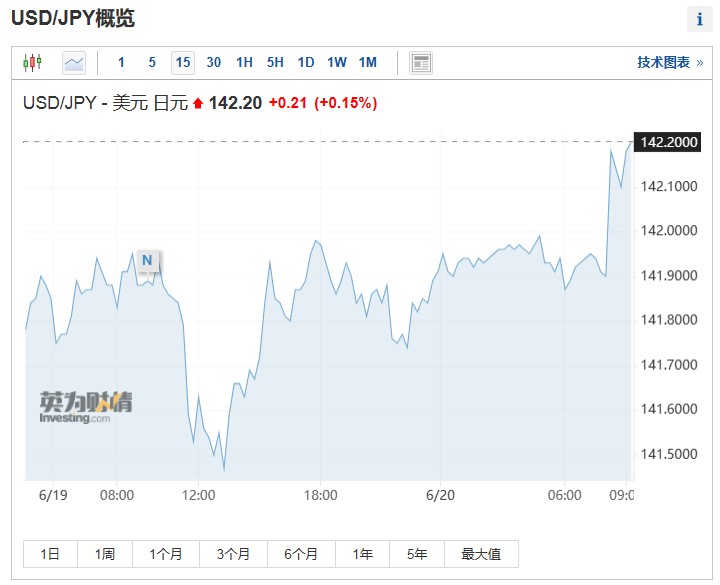720x585 pixels.
Task: Click the 142.2000 current price label
Action: [668, 142]
